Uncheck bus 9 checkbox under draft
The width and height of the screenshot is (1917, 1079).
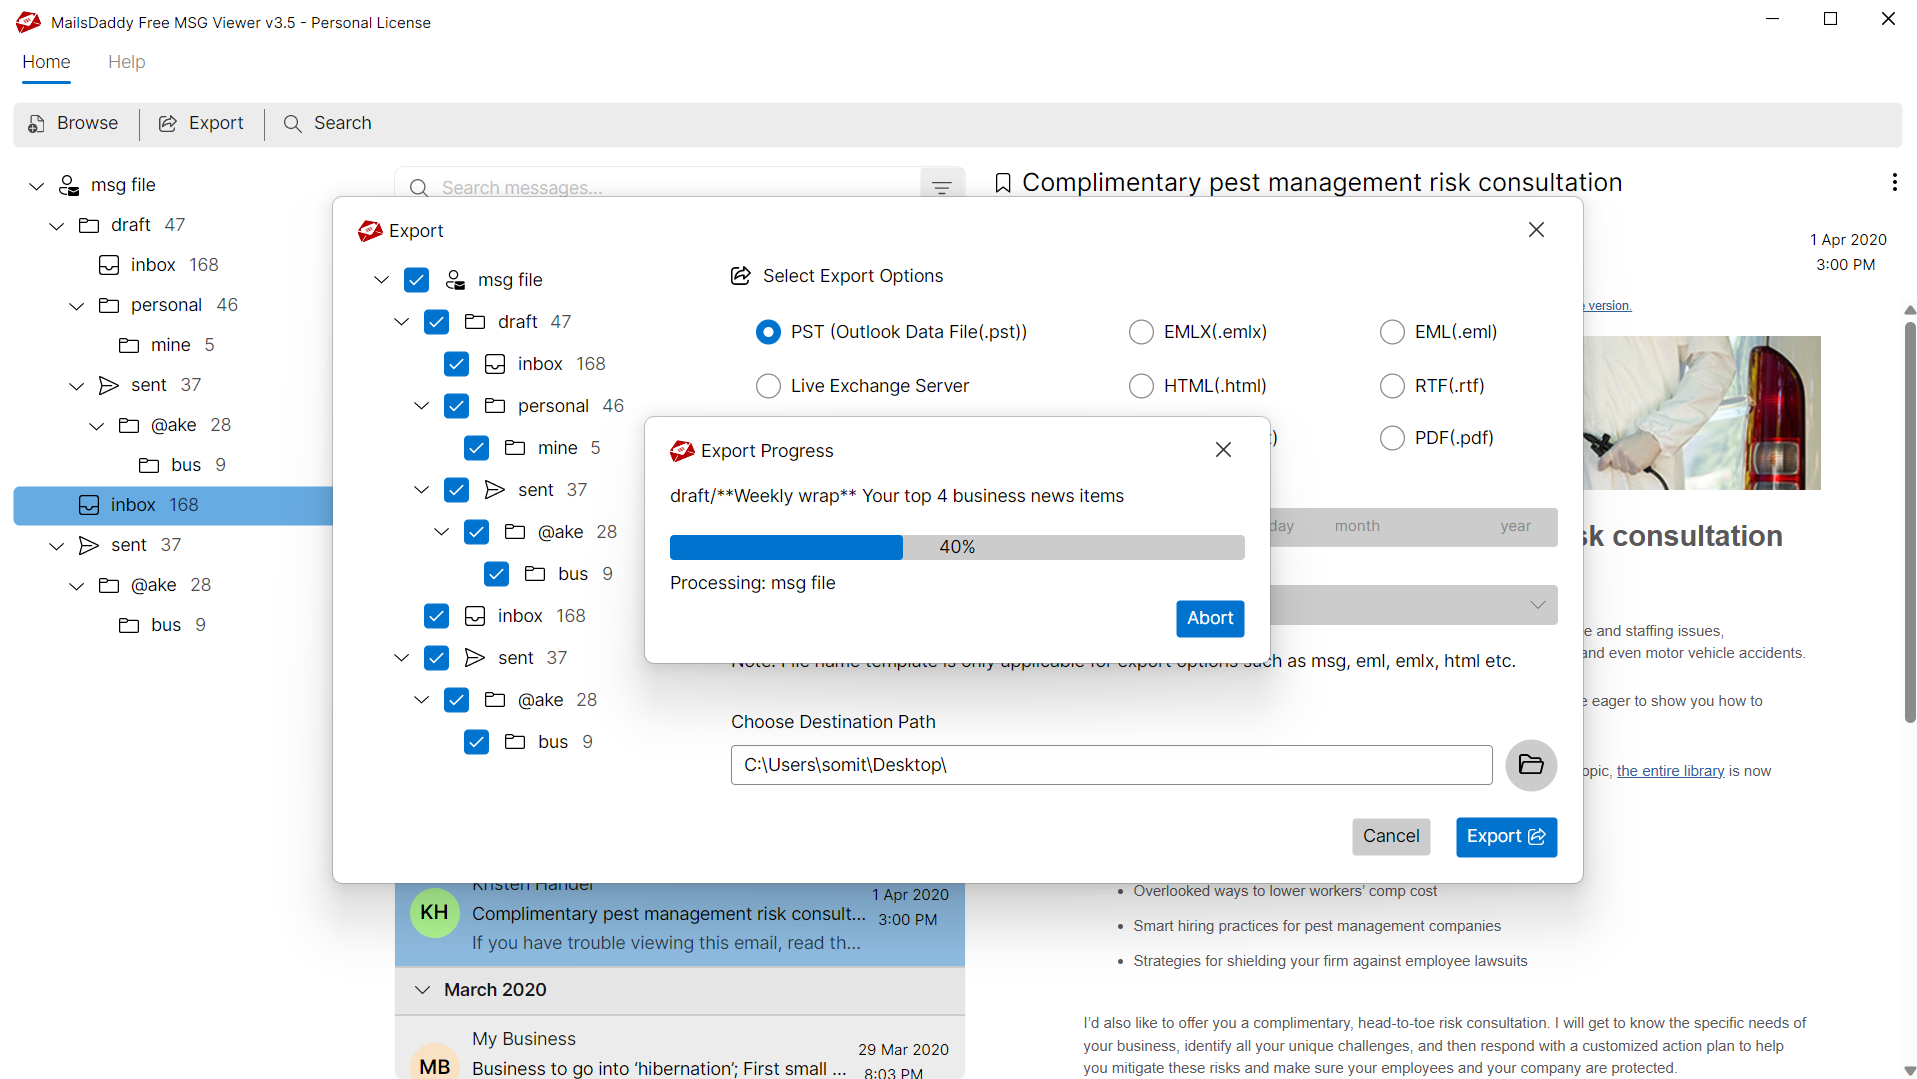pyautogui.click(x=496, y=574)
